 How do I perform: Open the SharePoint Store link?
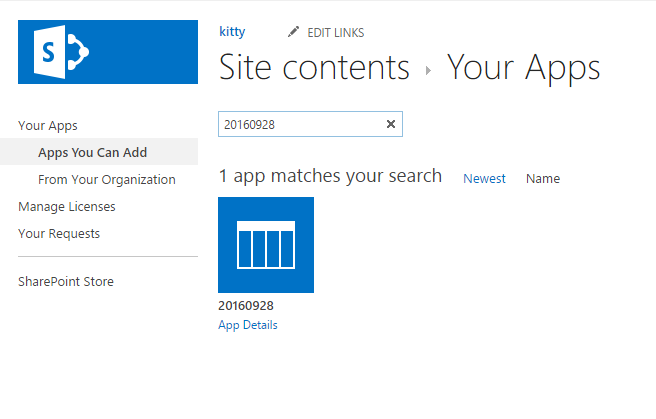pos(66,282)
